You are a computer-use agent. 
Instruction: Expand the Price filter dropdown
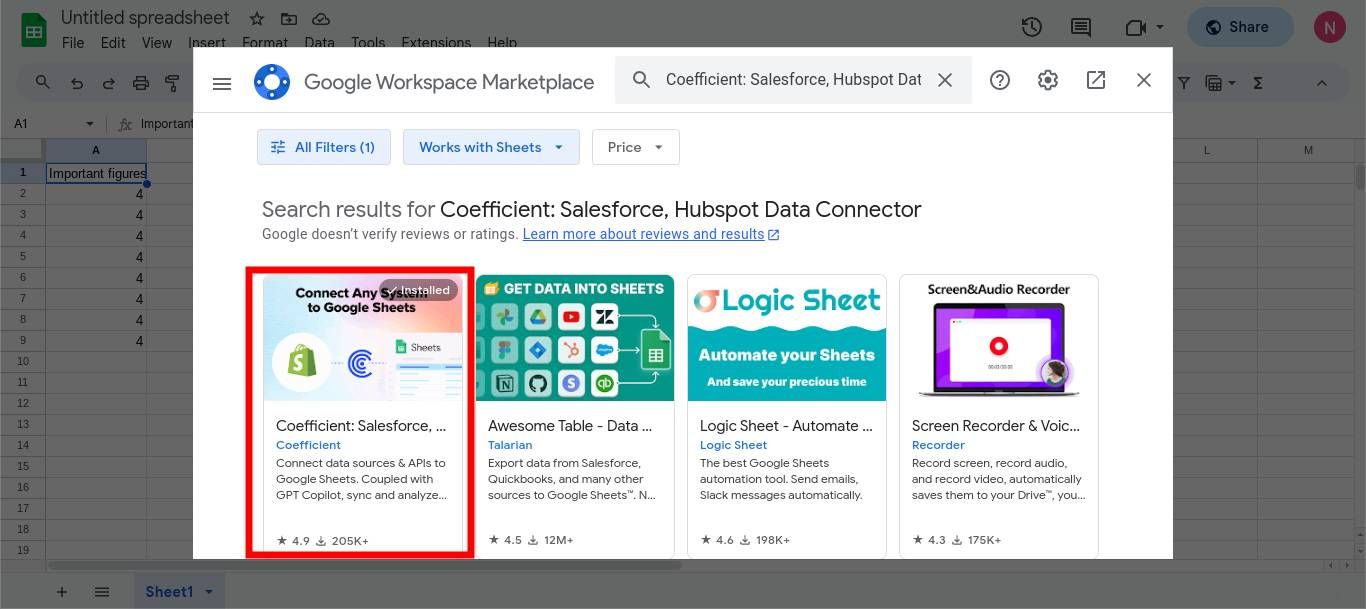635,147
